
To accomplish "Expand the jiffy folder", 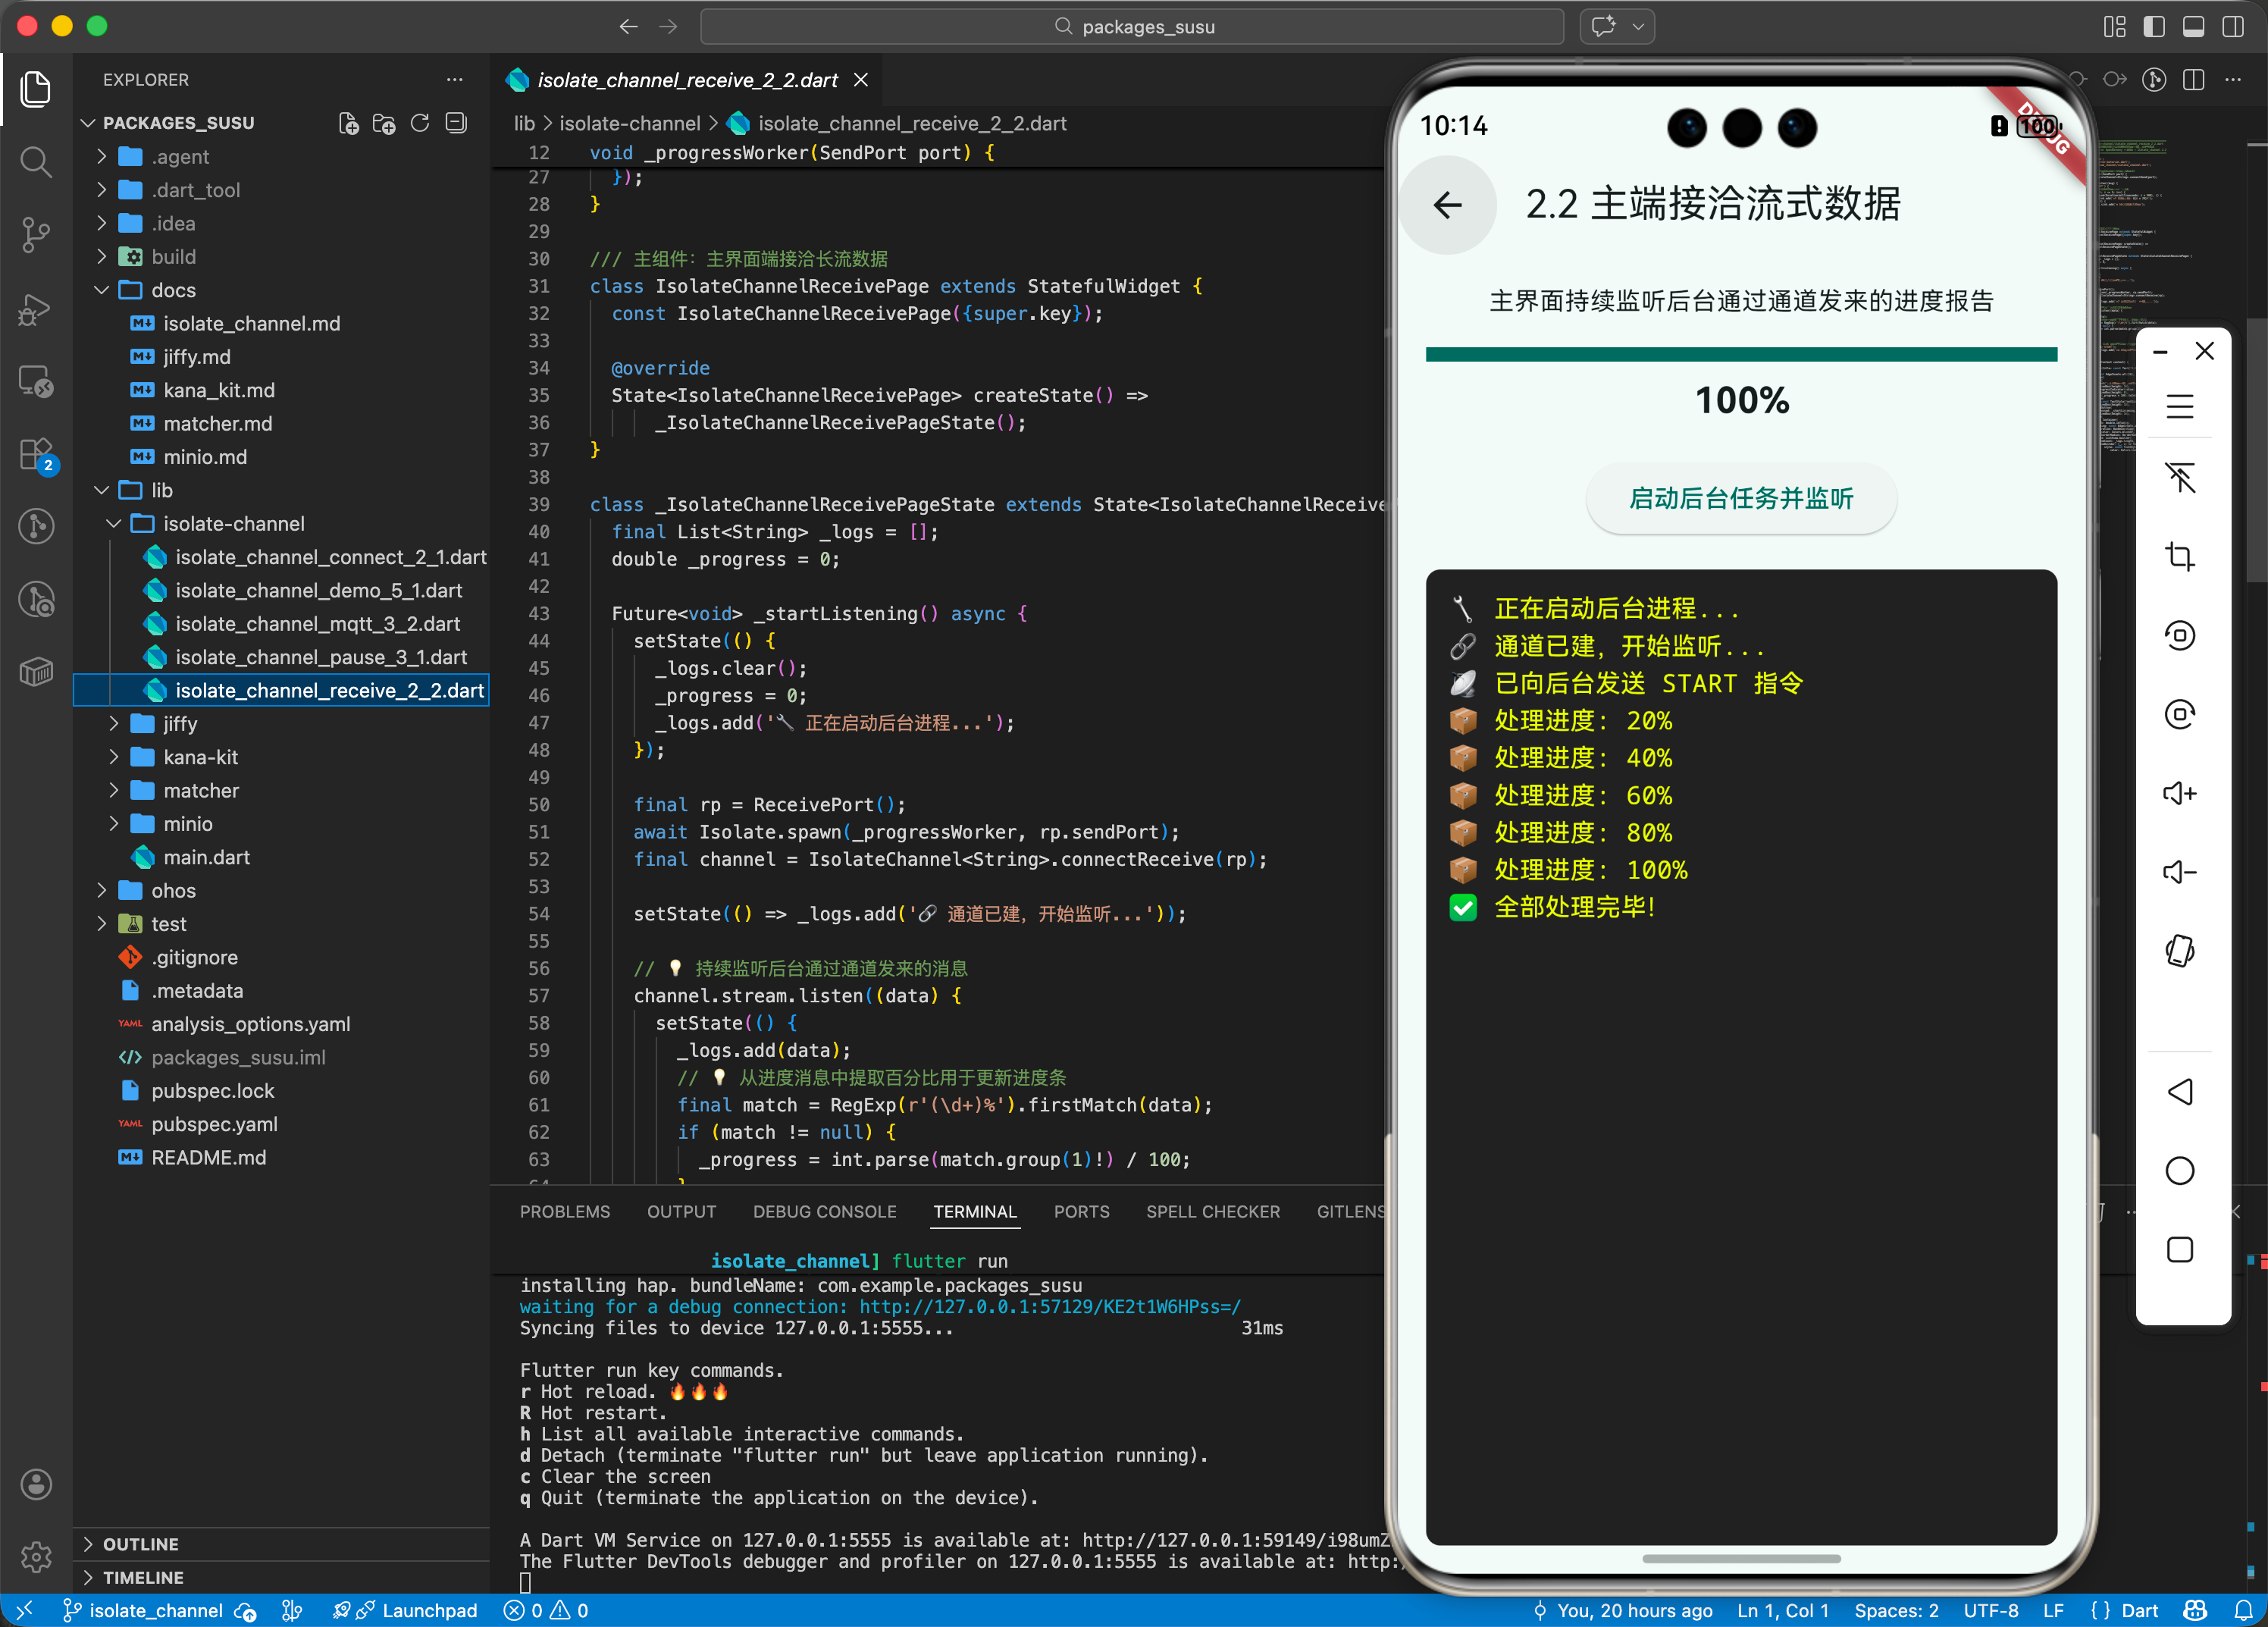I will pos(180,724).
